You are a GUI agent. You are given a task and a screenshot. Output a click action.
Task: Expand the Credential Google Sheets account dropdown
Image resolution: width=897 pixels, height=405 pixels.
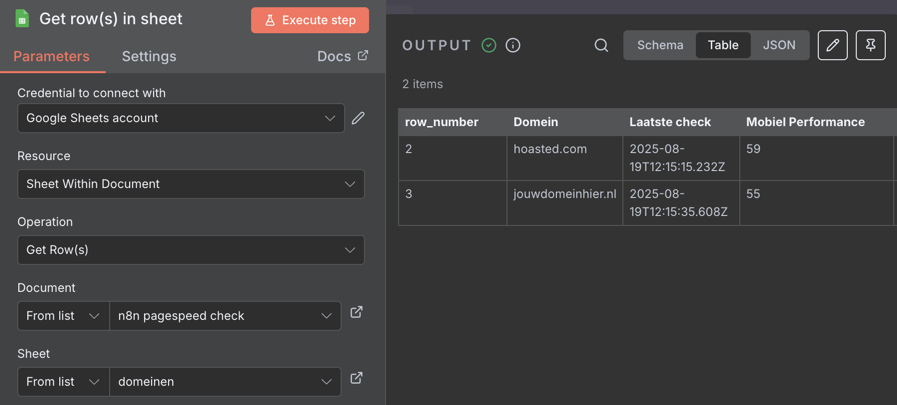[x=181, y=118]
